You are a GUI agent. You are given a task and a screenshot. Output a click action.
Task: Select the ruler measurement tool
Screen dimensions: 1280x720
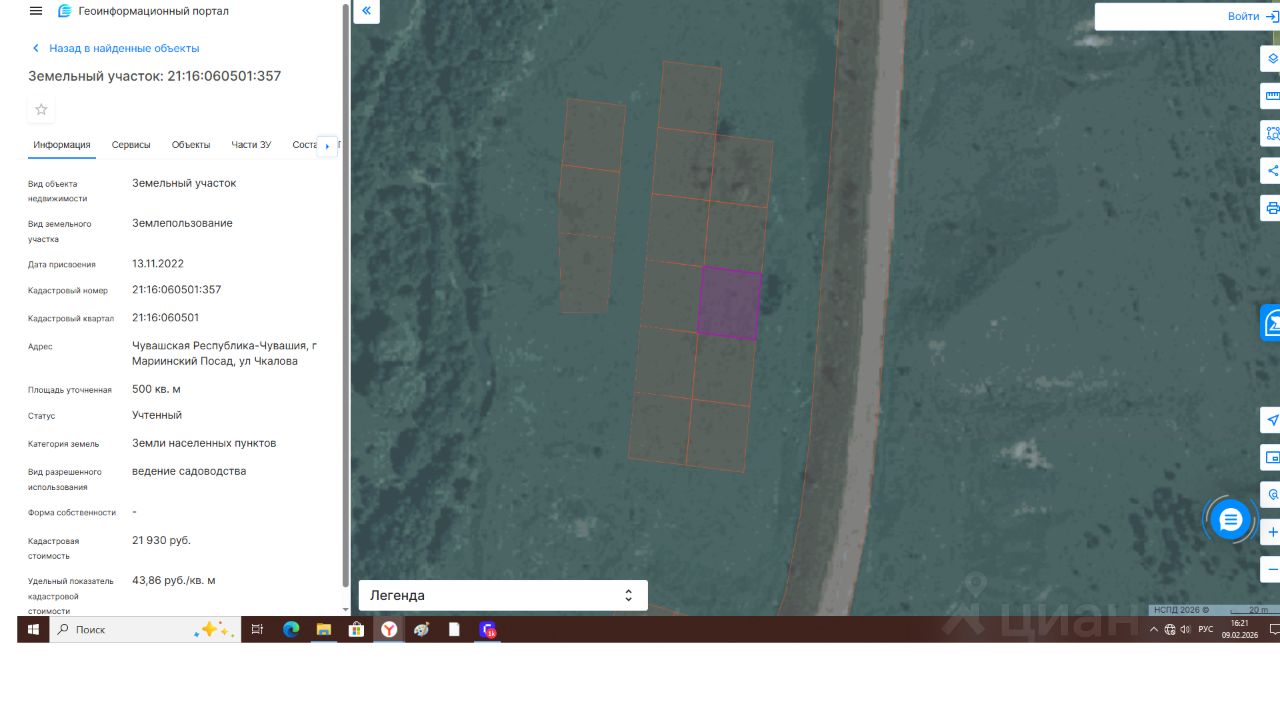[1271, 96]
